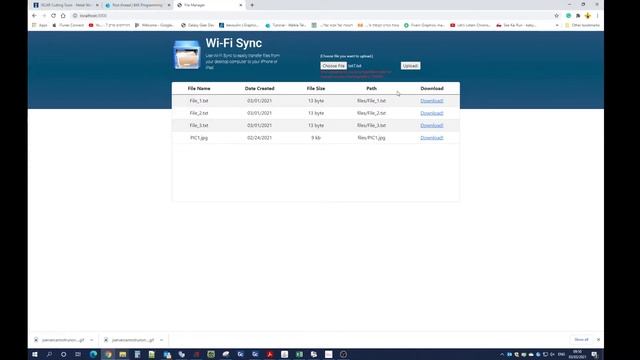Open the Windows Start menu
Image resolution: width=640 pixels, height=360 pixels.
tap(35, 354)
